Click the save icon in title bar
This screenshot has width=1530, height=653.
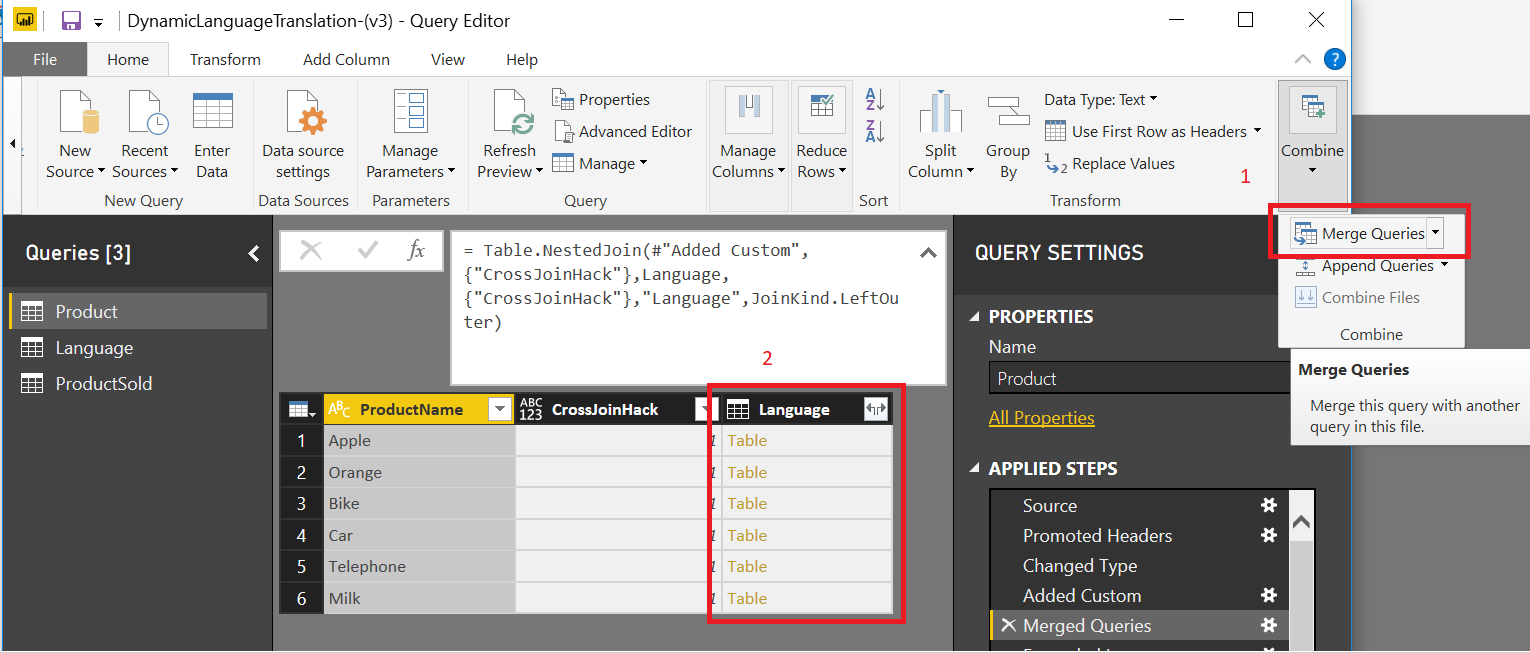(x=71, y=20)
